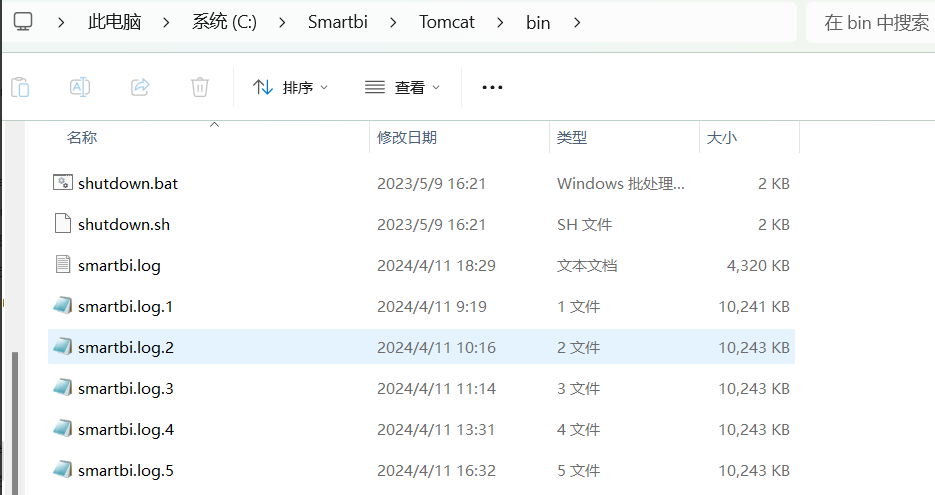Sort by 名称 column header
The image size is (935, 495).
82,137
